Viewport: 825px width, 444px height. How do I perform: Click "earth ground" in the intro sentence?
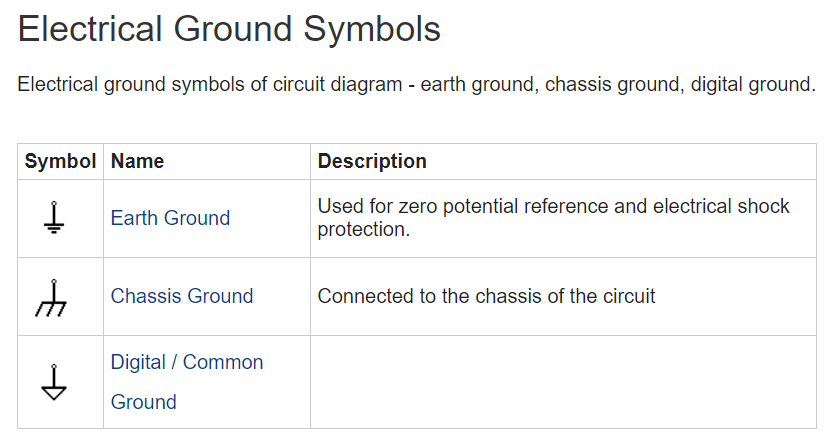[476, 84]
